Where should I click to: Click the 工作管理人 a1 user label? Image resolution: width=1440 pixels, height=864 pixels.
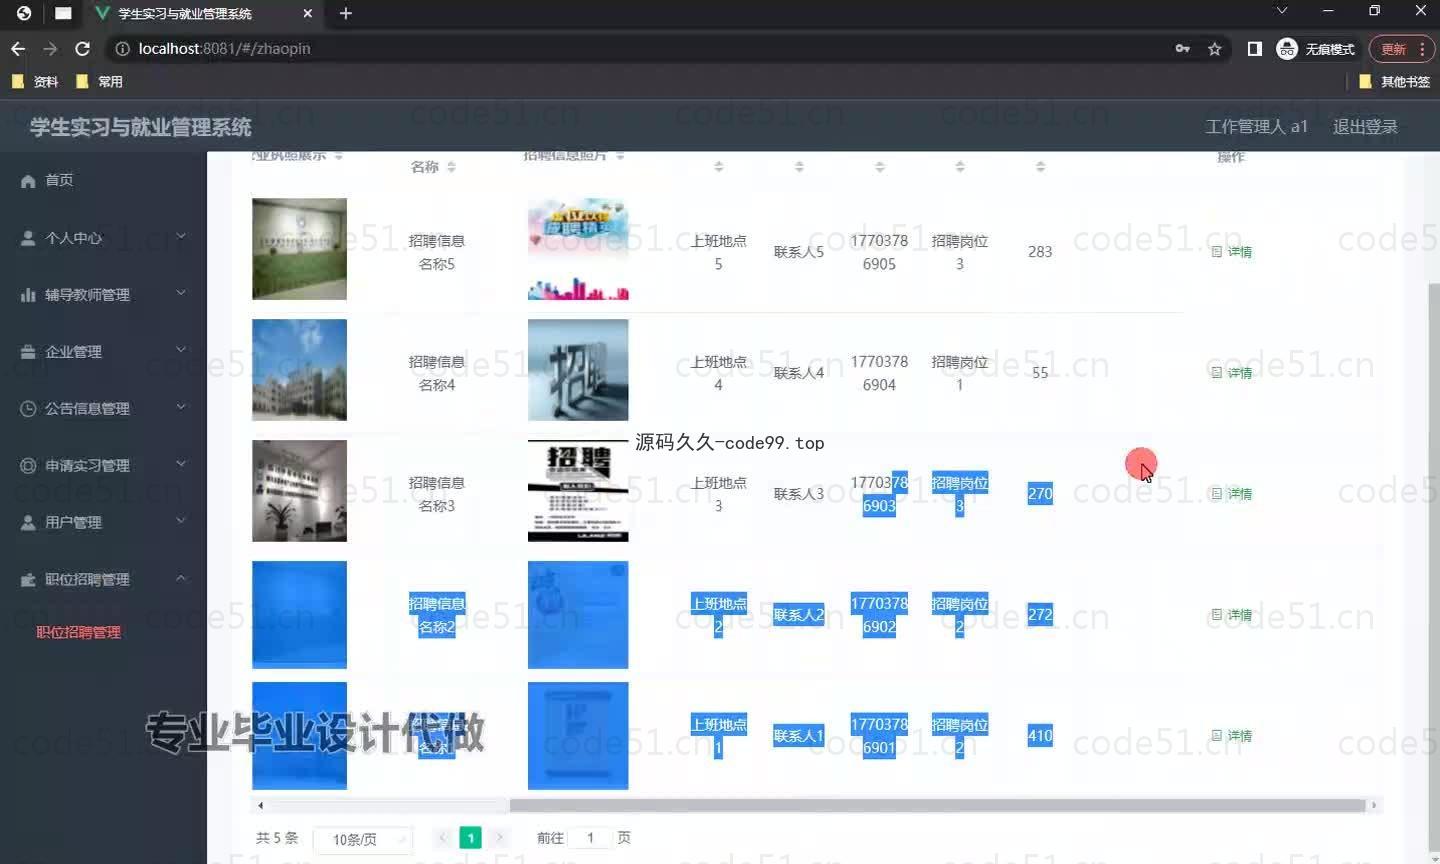pyautogui.click(x=1256, y=126)
